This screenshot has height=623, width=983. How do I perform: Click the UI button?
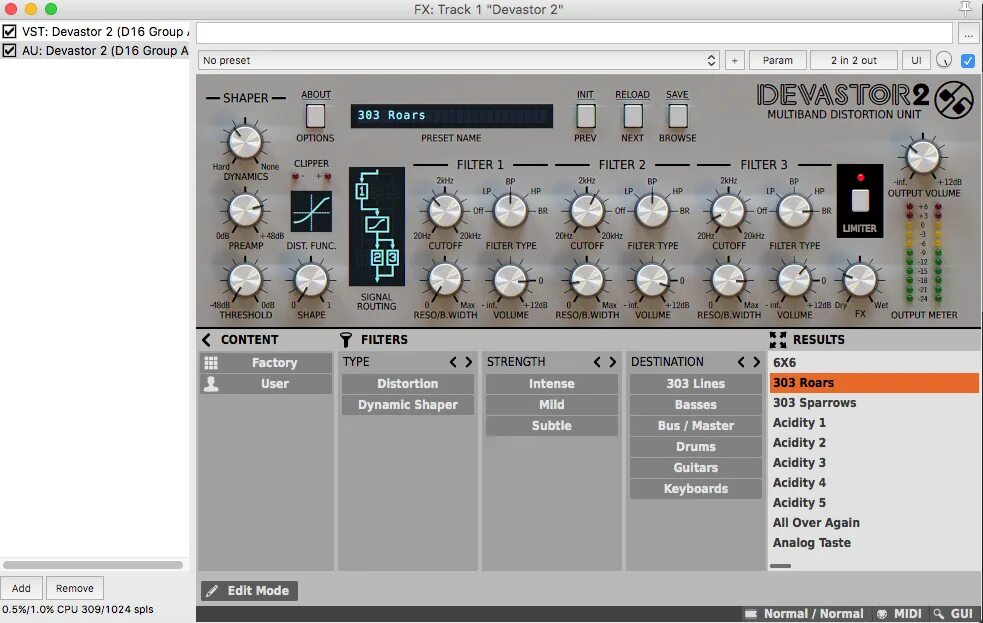[917, 60]
